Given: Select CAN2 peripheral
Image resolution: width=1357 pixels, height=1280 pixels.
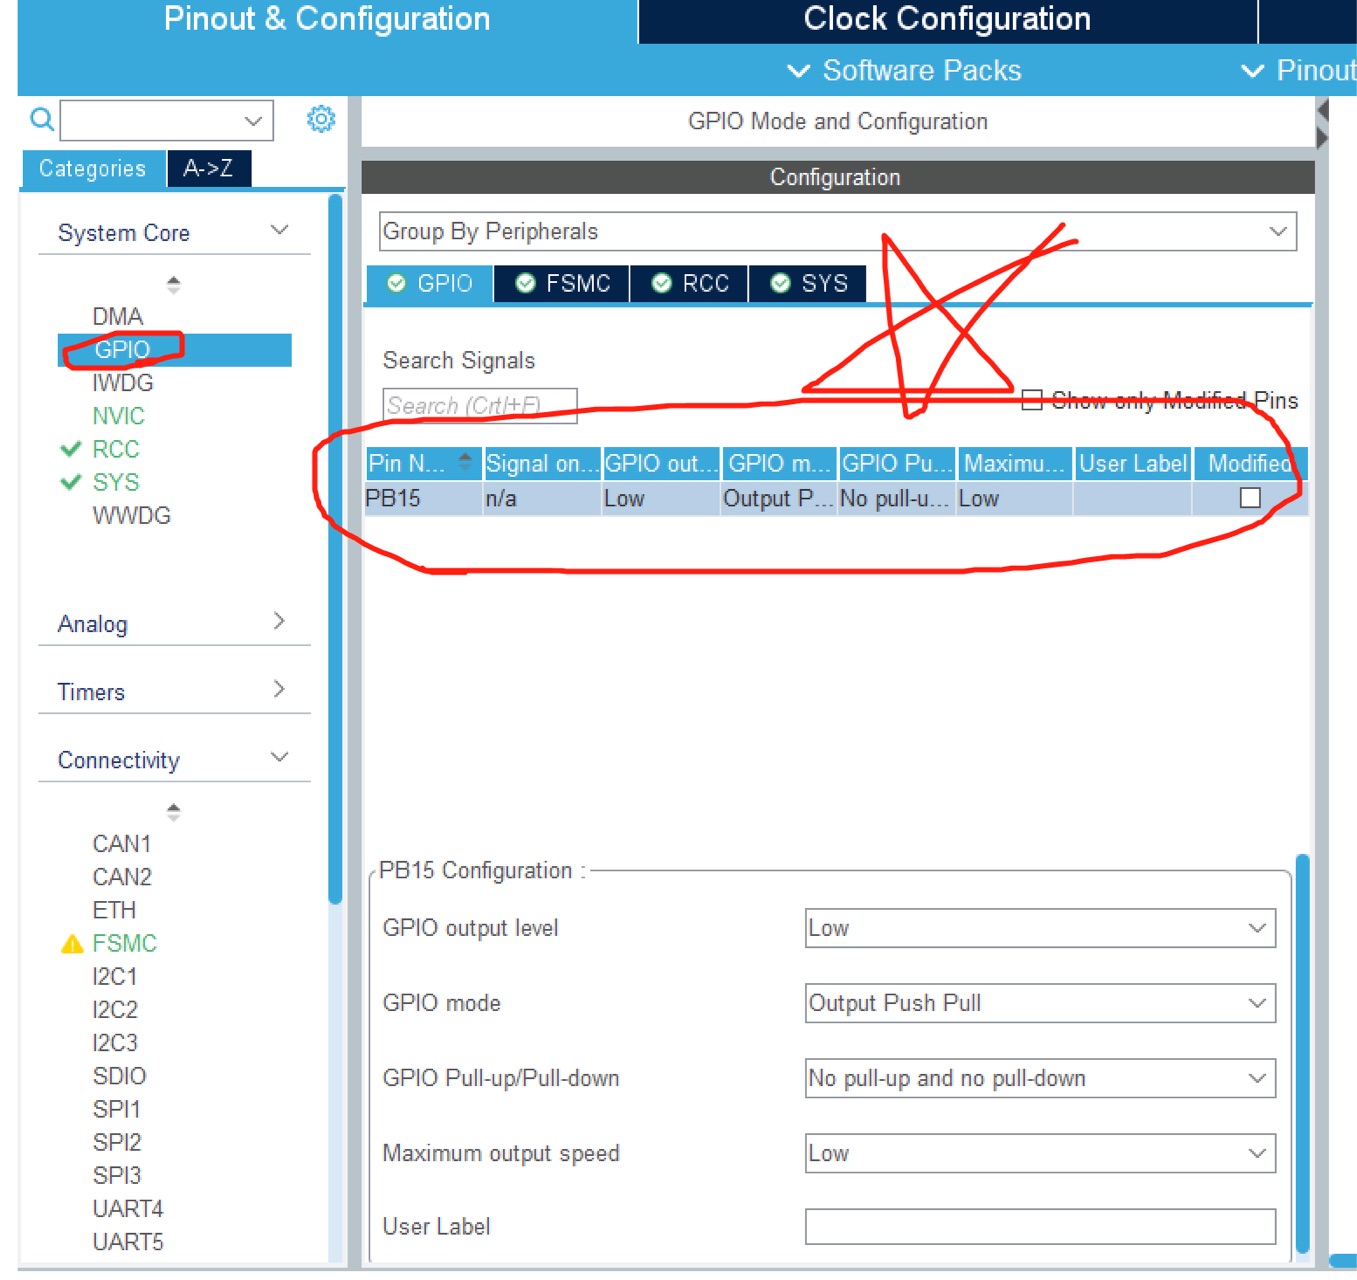Looking at the screenshot, I should click(x=122, y=877).
